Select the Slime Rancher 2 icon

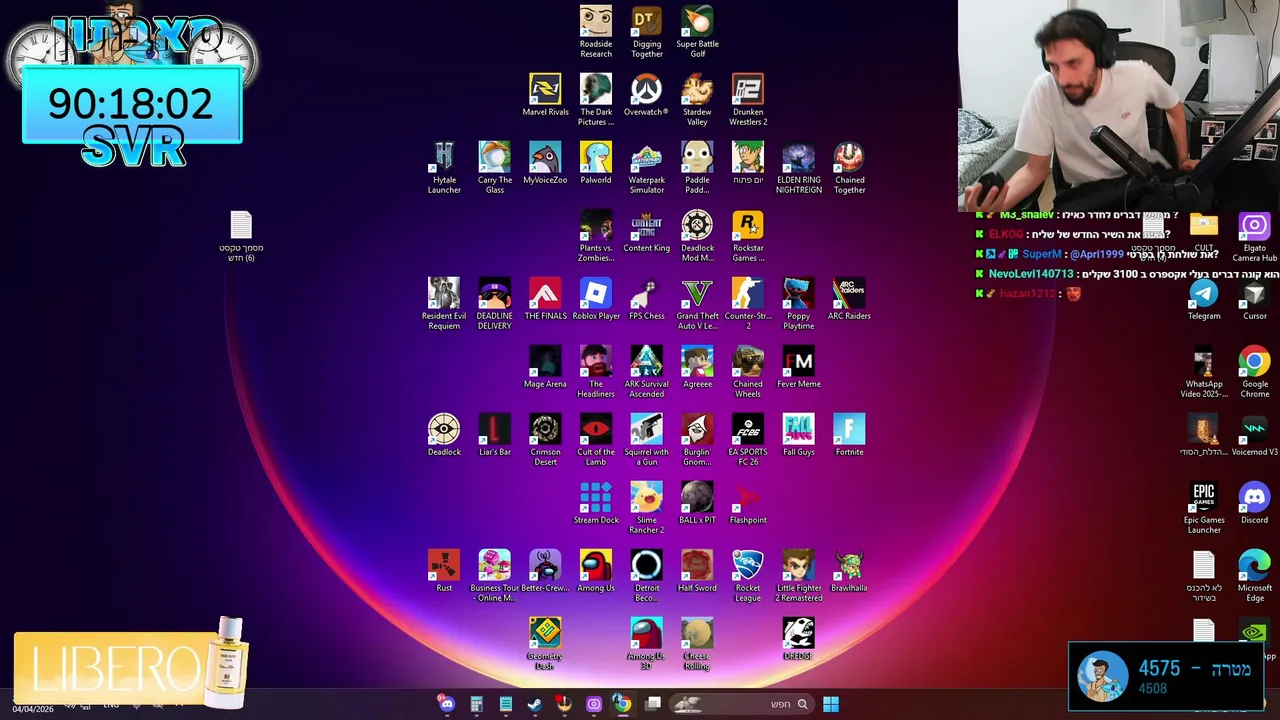coord(646,508)
